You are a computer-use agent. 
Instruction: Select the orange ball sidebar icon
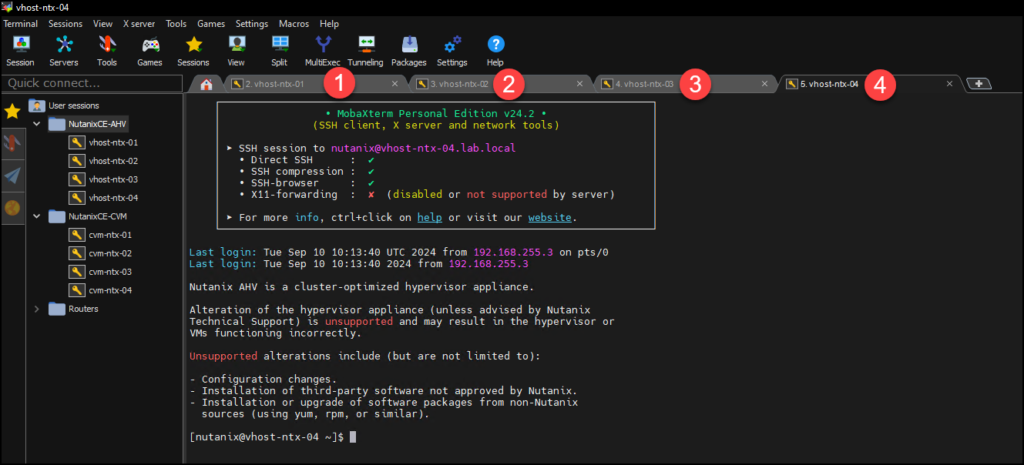(12, 208)
